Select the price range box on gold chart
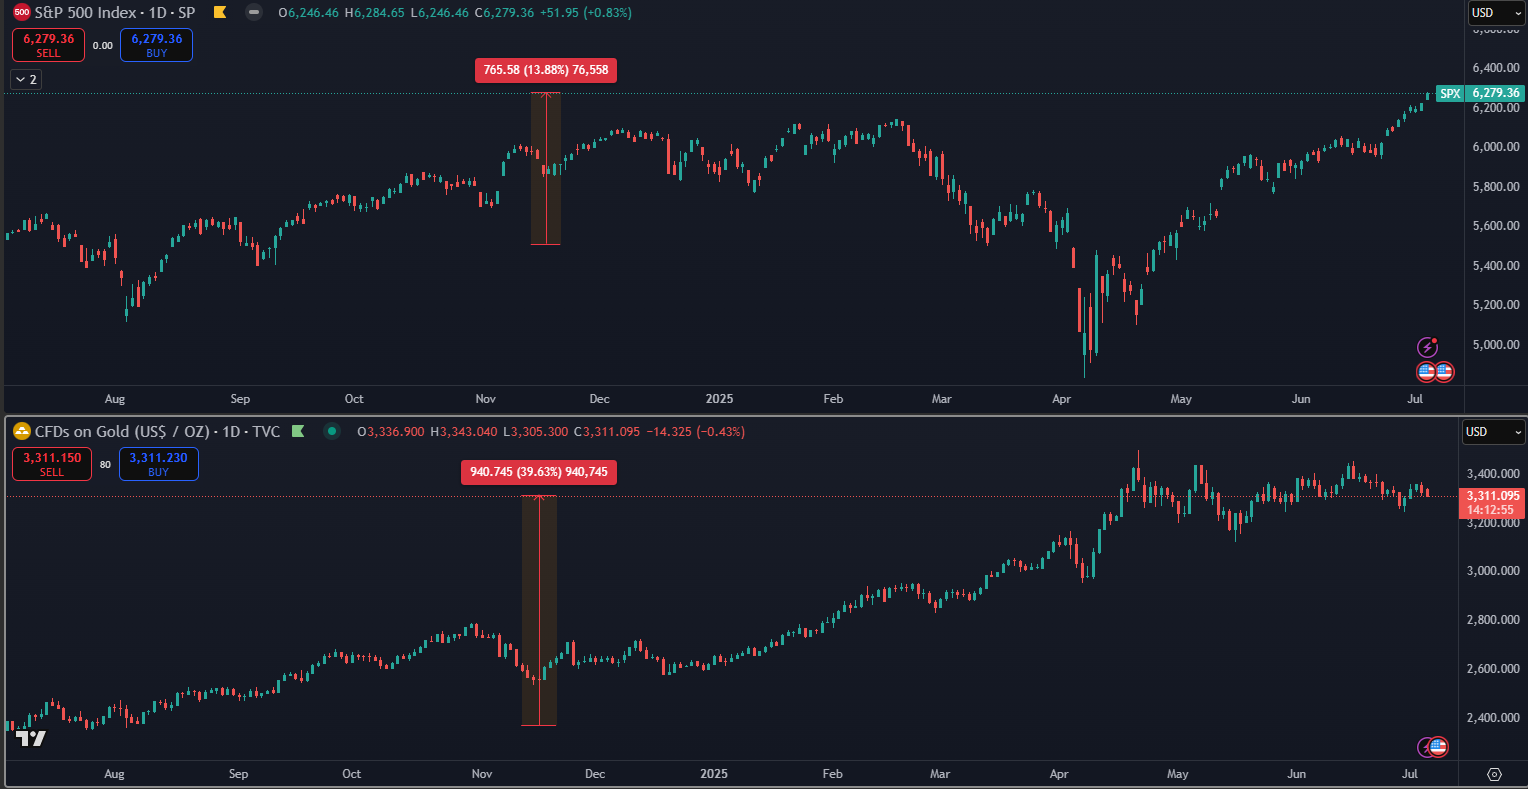The height and width of the screenshot is (789, 1528). (539, 610)
